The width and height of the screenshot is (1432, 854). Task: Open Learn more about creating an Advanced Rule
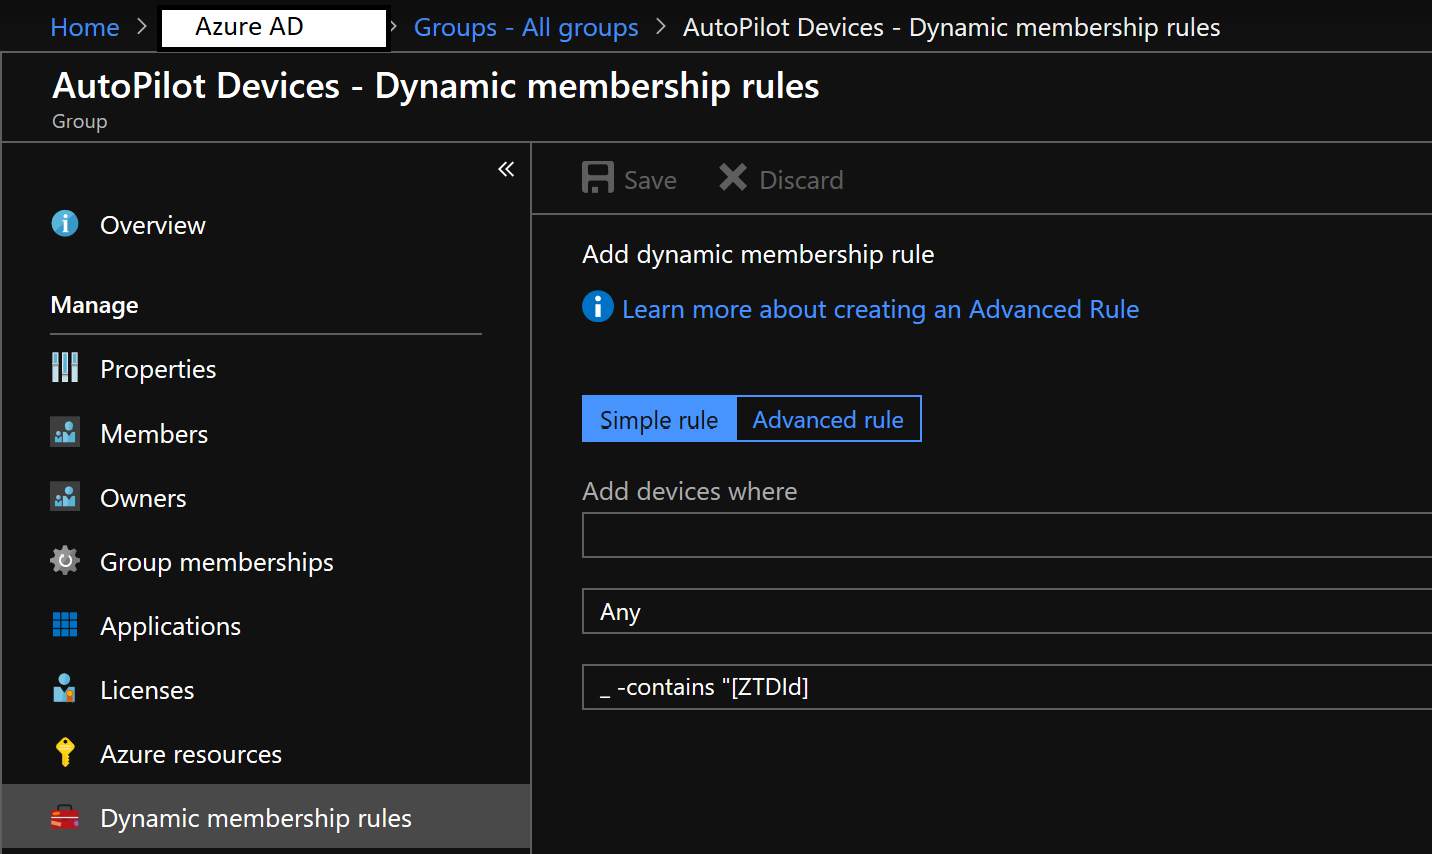click(880, 309)
